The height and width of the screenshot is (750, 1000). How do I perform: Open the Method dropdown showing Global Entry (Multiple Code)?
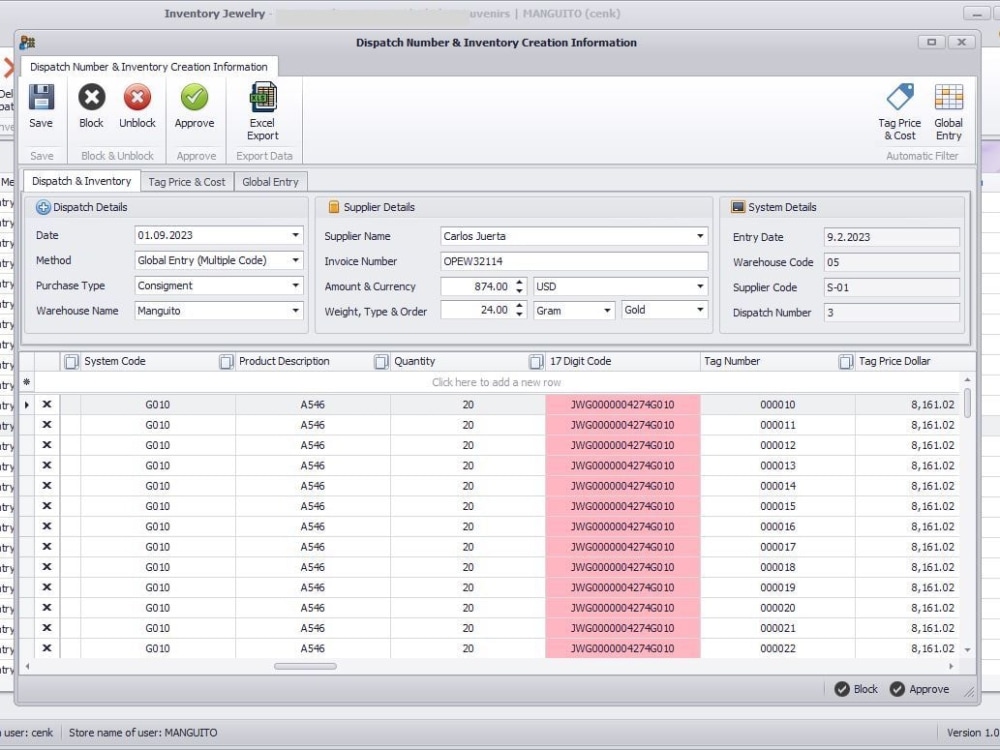[296, 260]
